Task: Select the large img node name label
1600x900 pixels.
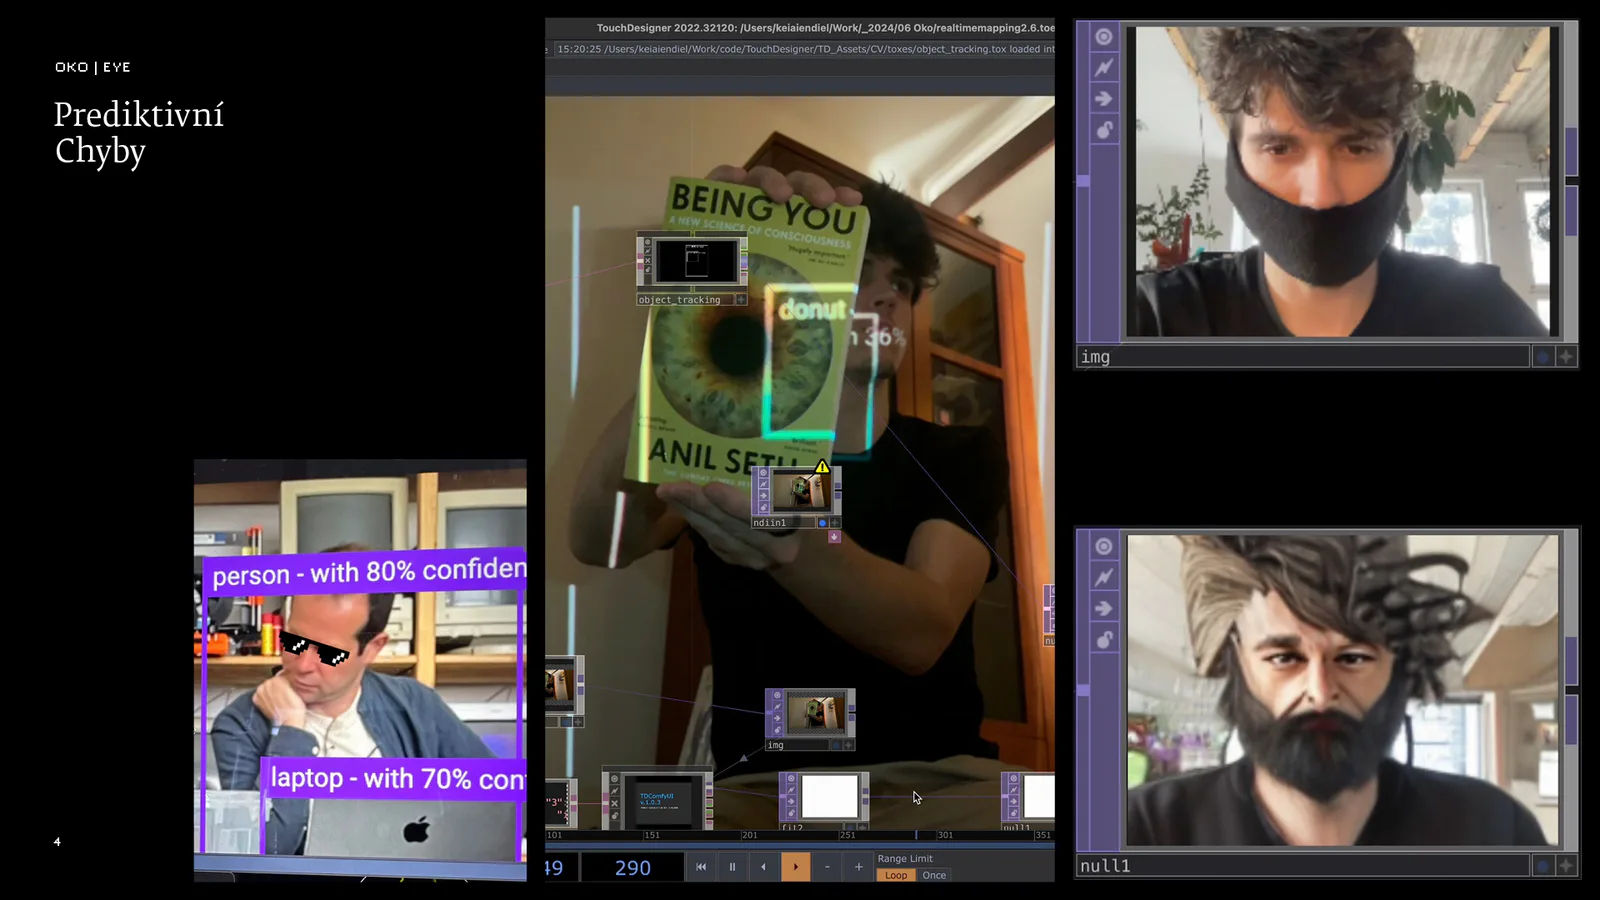Action: click(1303, 357)
